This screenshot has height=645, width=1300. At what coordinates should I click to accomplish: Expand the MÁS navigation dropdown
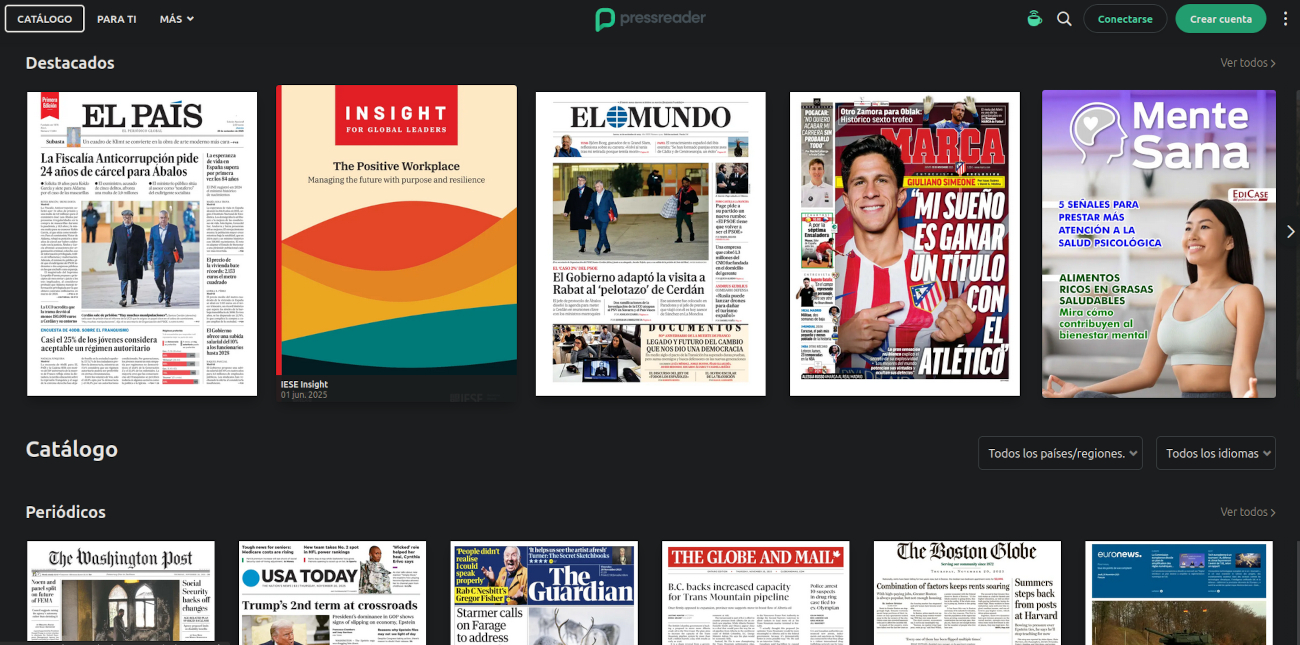[x=176, y=18]
